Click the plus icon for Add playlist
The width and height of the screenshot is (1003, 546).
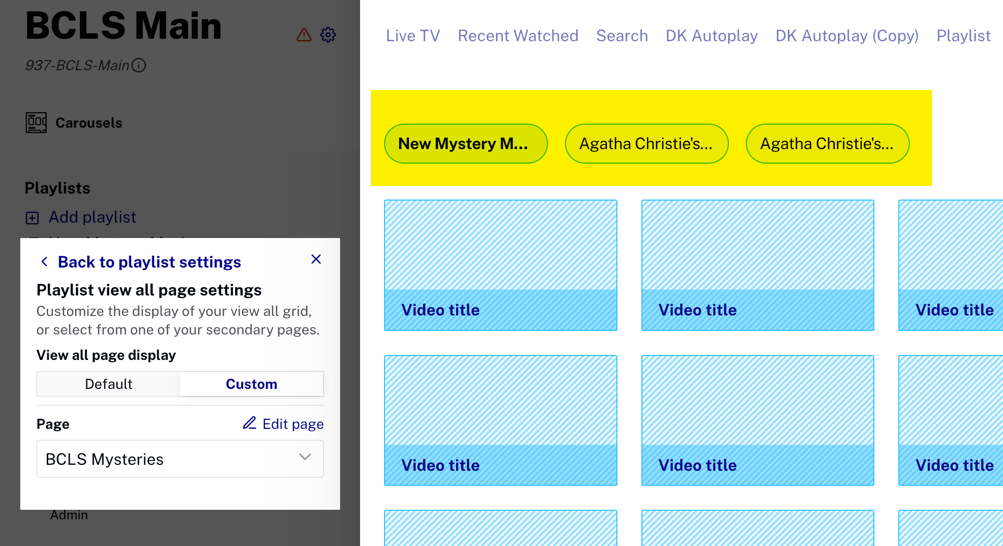pos(32,218)
